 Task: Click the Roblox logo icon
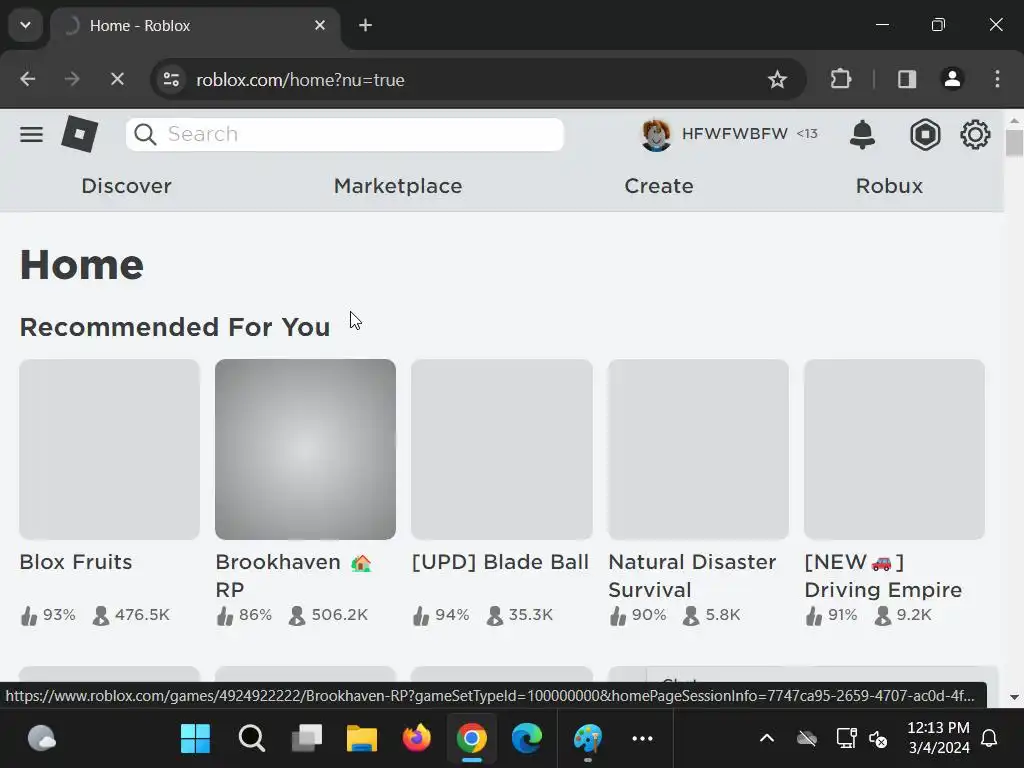(x=80, y=134)
